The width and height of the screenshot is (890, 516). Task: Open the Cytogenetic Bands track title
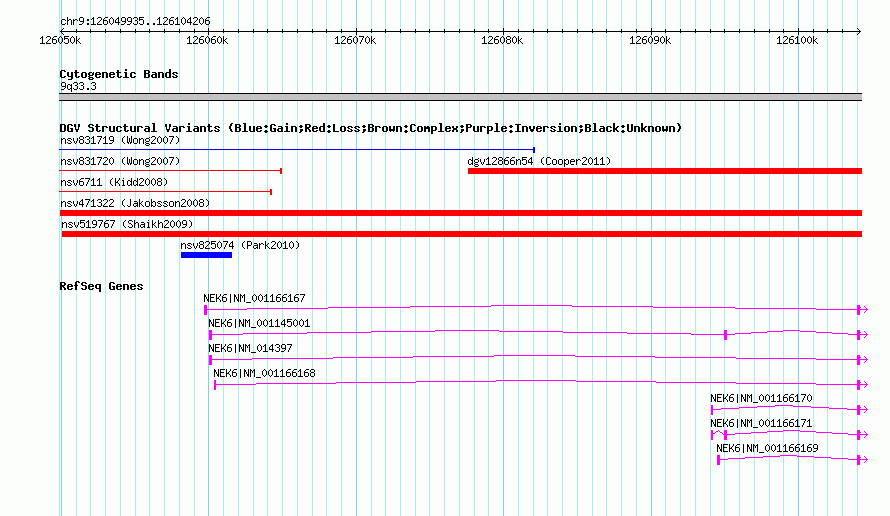[x=119, y=74]
